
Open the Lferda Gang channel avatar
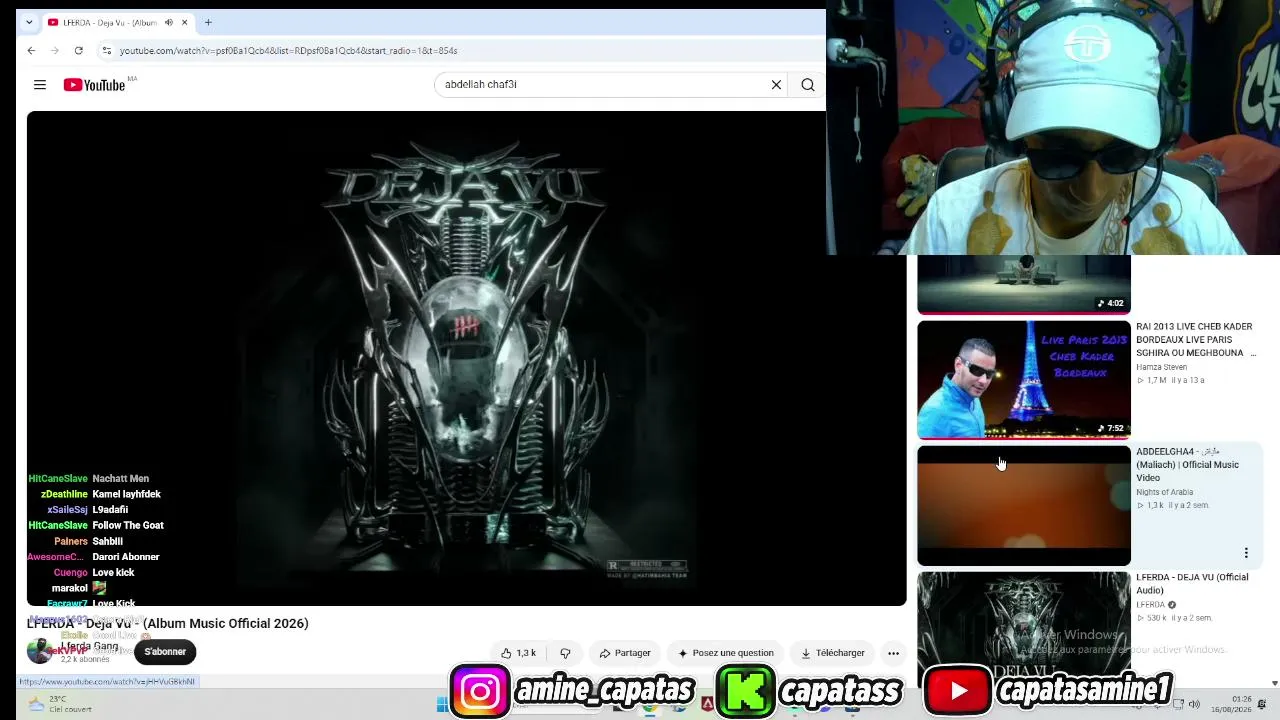click(40, 651)
